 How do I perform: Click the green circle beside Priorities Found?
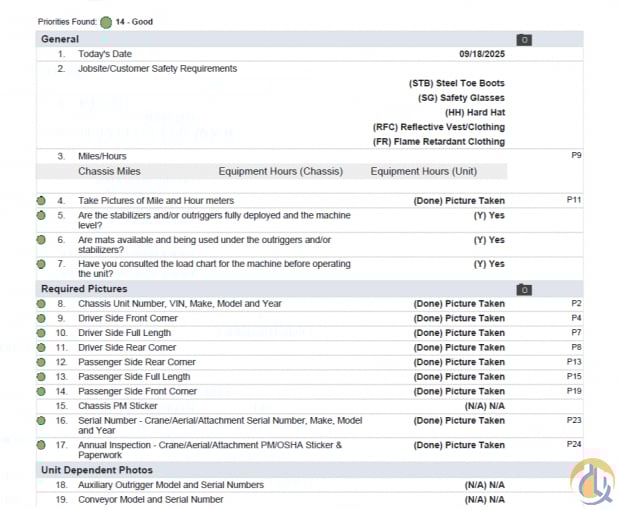click(106, 21)
